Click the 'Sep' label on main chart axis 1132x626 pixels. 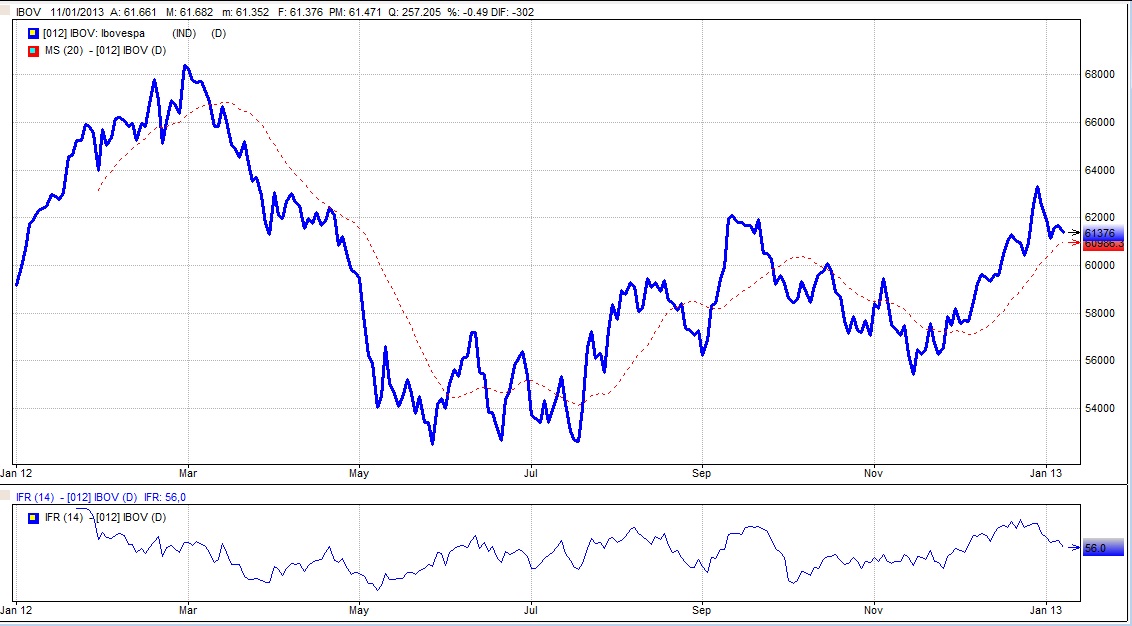pyautogui.click(x=701, y=469)
